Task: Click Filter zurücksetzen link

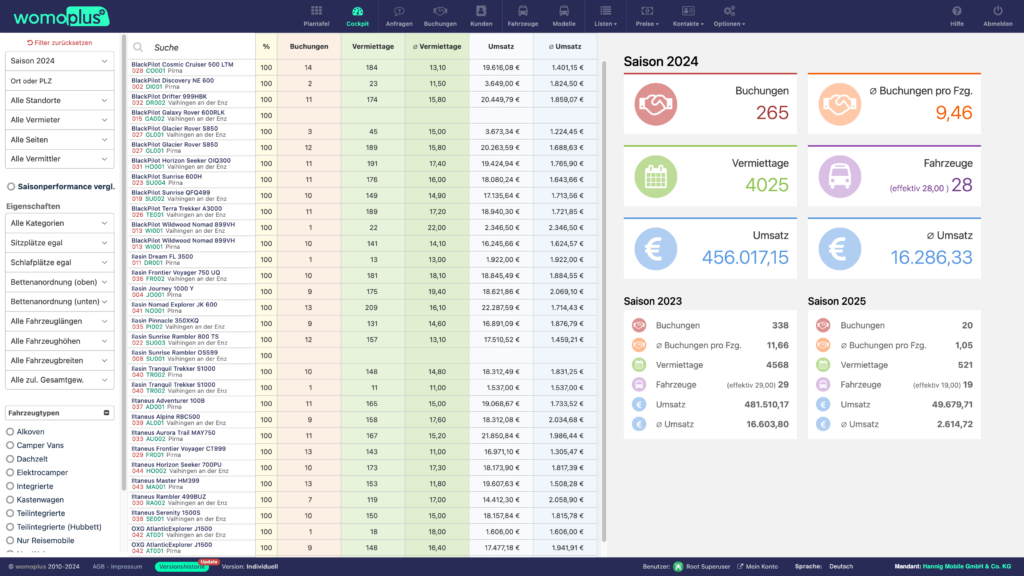Action: tap(59, 43)
